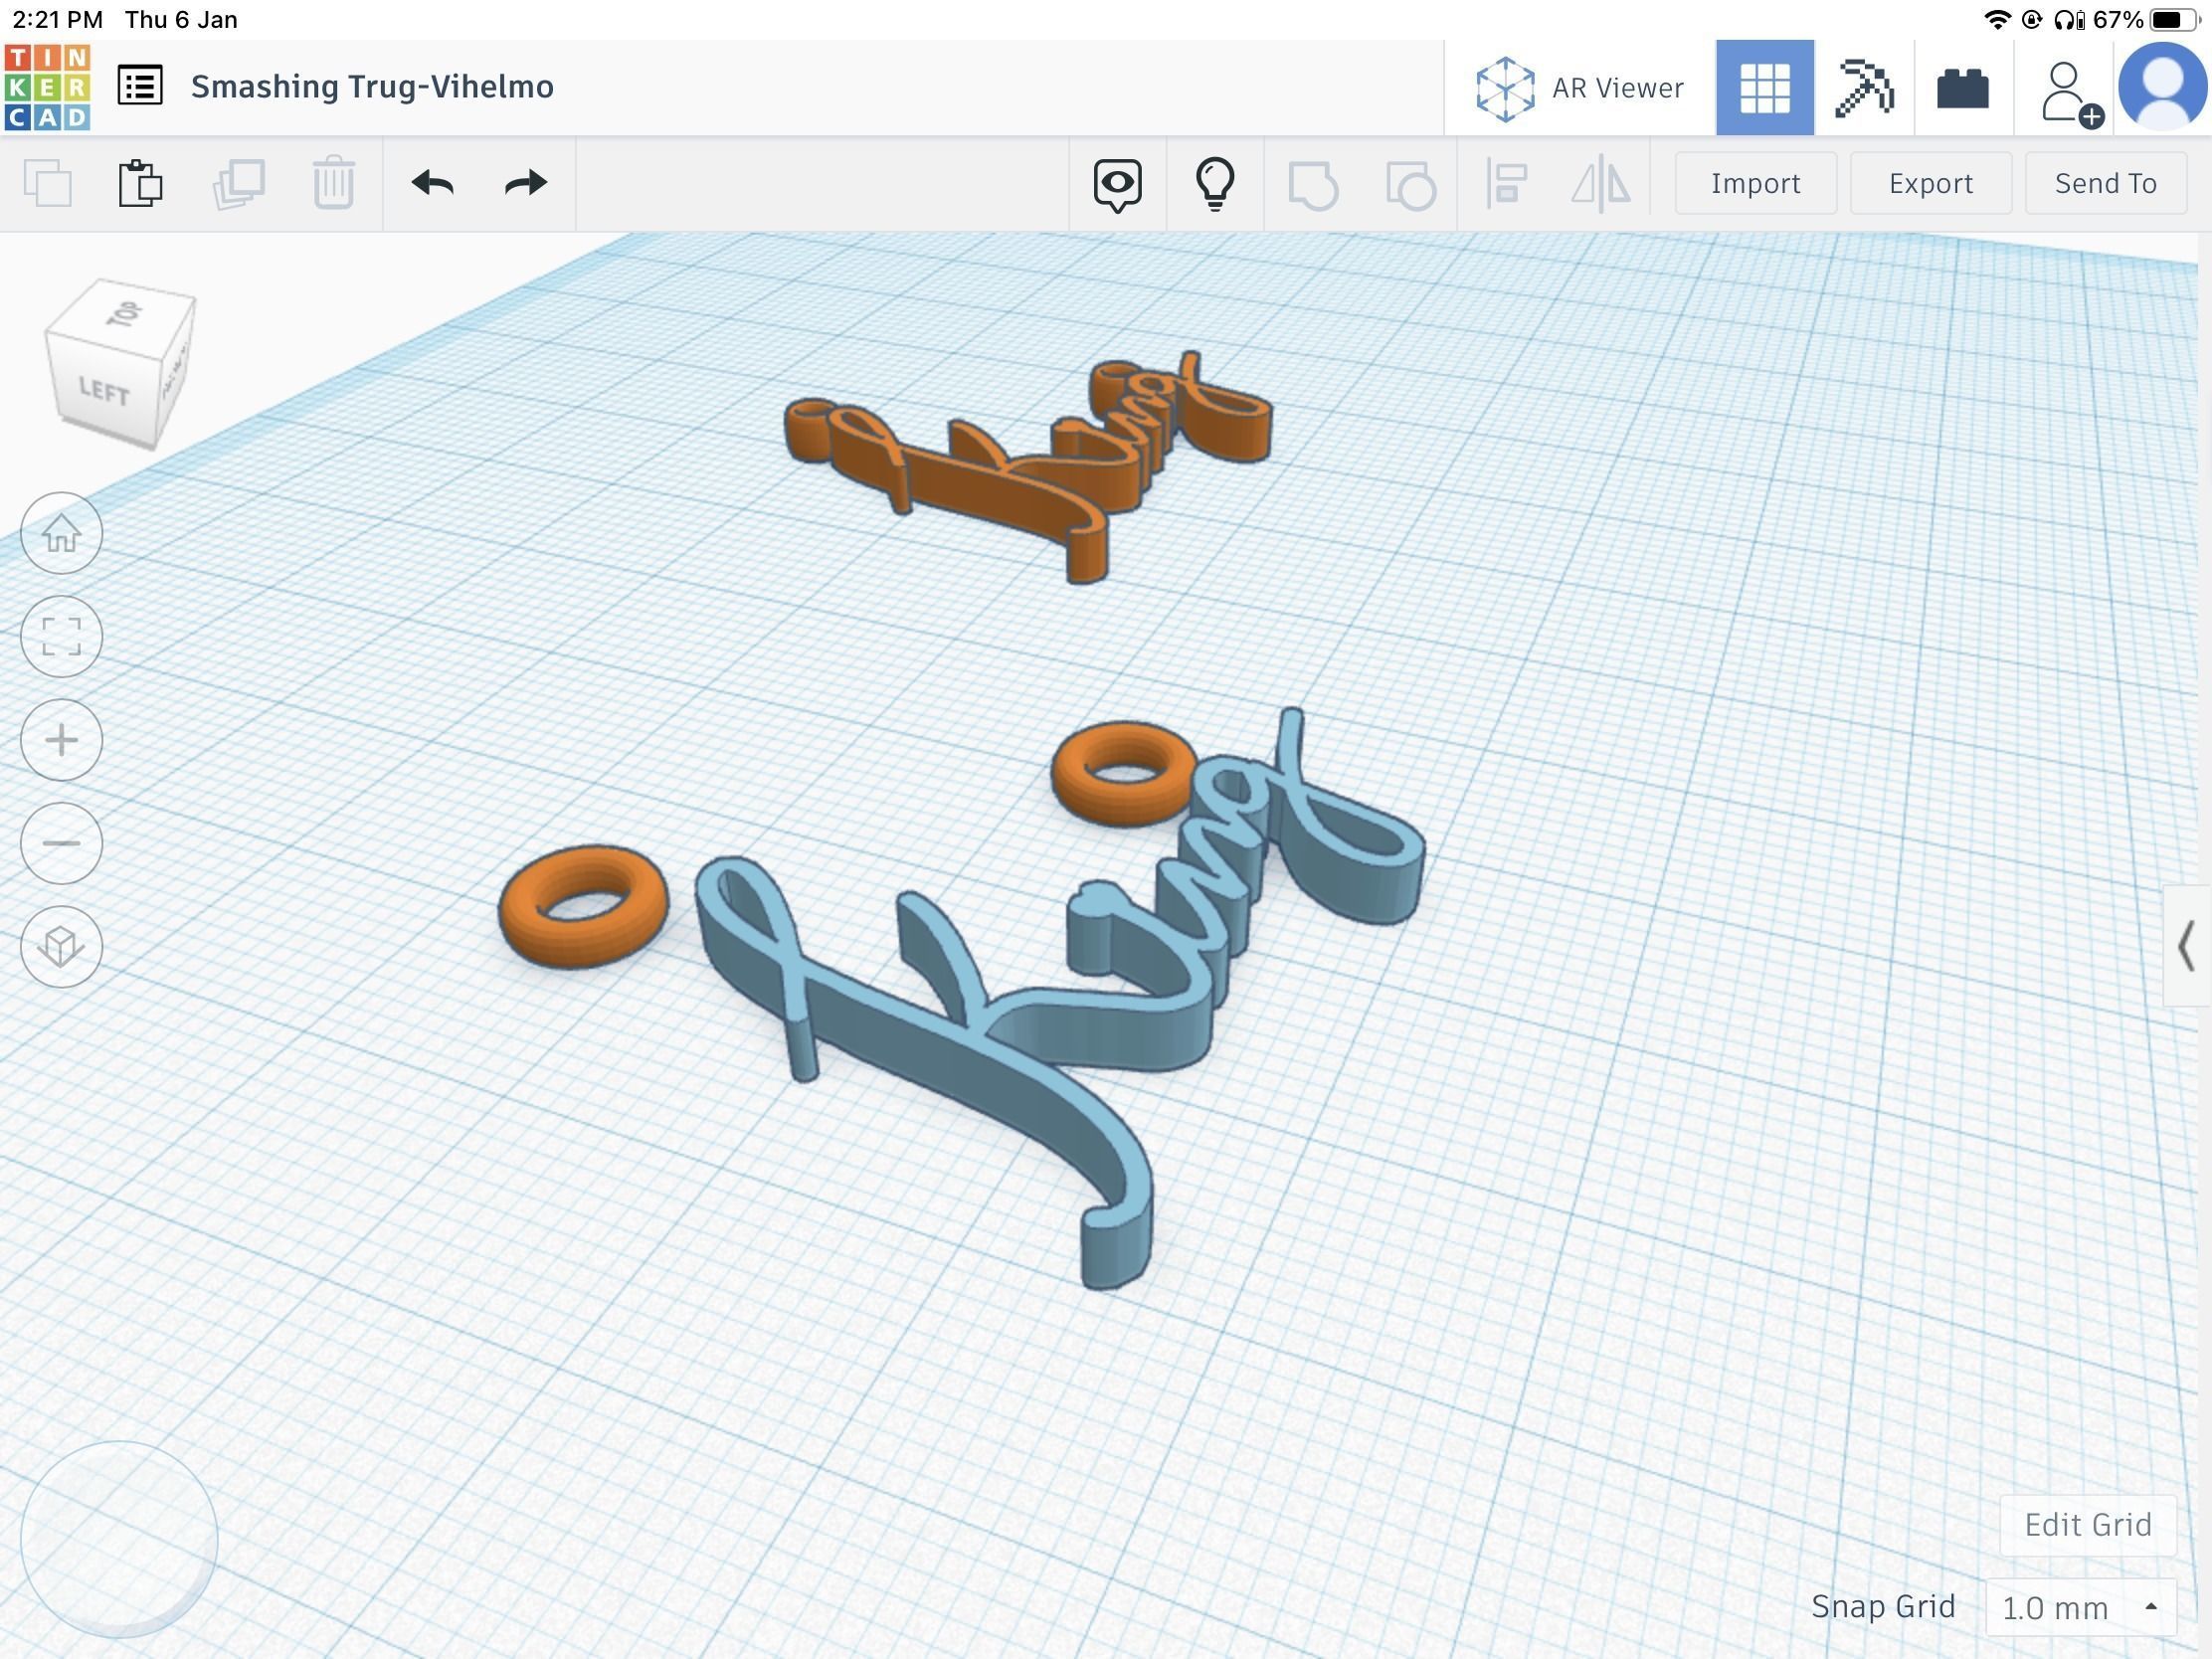The image size is (2212, 1659).
Task: Undo the last action
Action: (x=432, y=183)
